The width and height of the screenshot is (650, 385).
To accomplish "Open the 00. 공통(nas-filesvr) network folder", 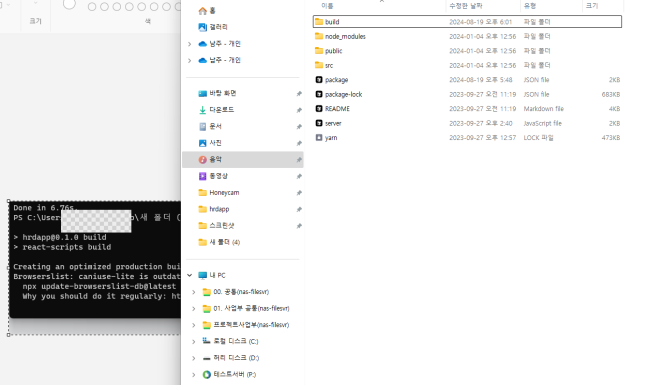I will 241,292.
